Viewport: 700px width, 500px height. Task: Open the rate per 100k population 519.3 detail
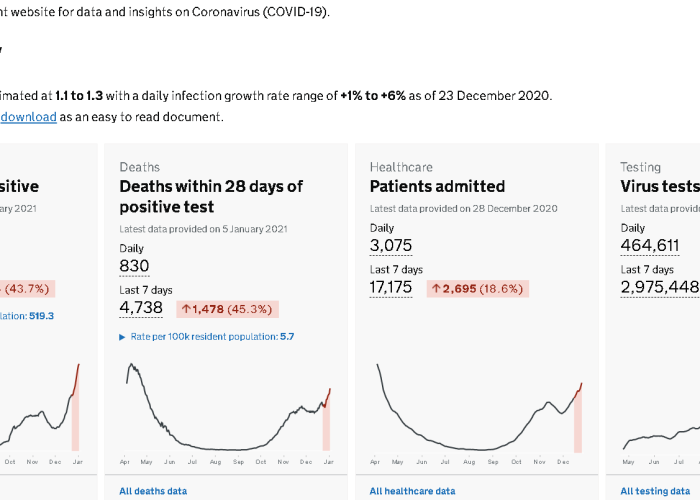tap(28, 316)
